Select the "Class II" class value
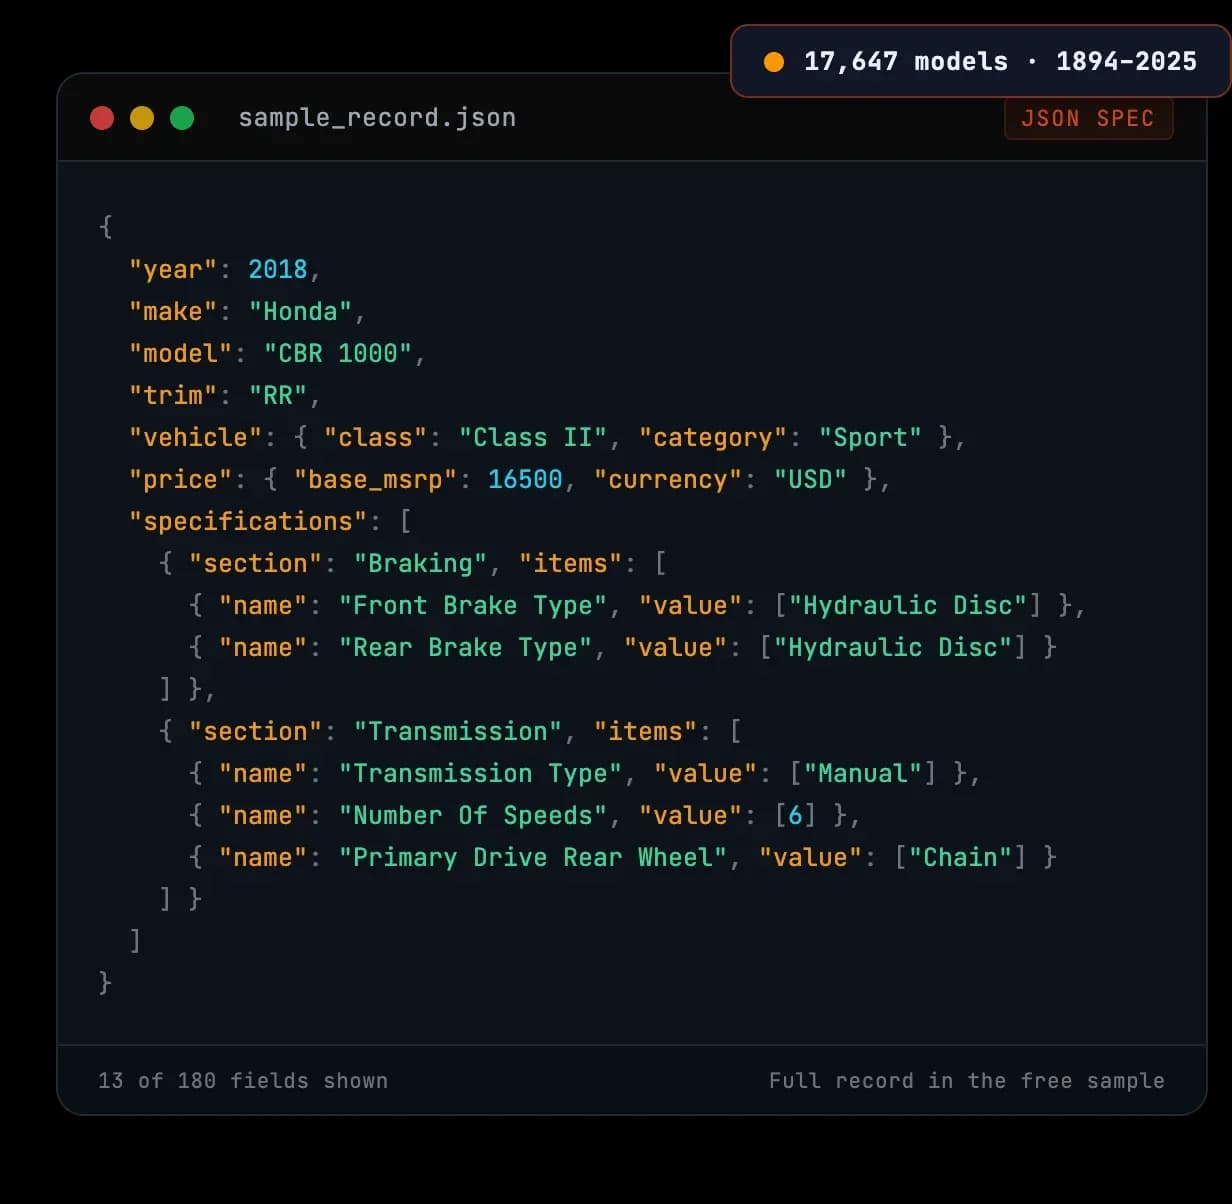The width and height of the screenshot is (1232, 1204). click(533, 438)
